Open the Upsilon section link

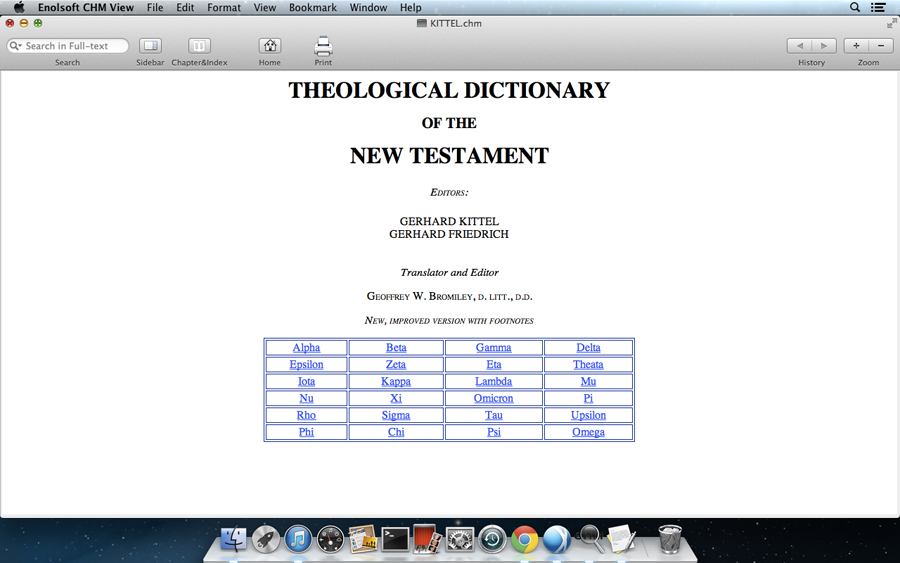pyautogui.click(x=588, y=416)
